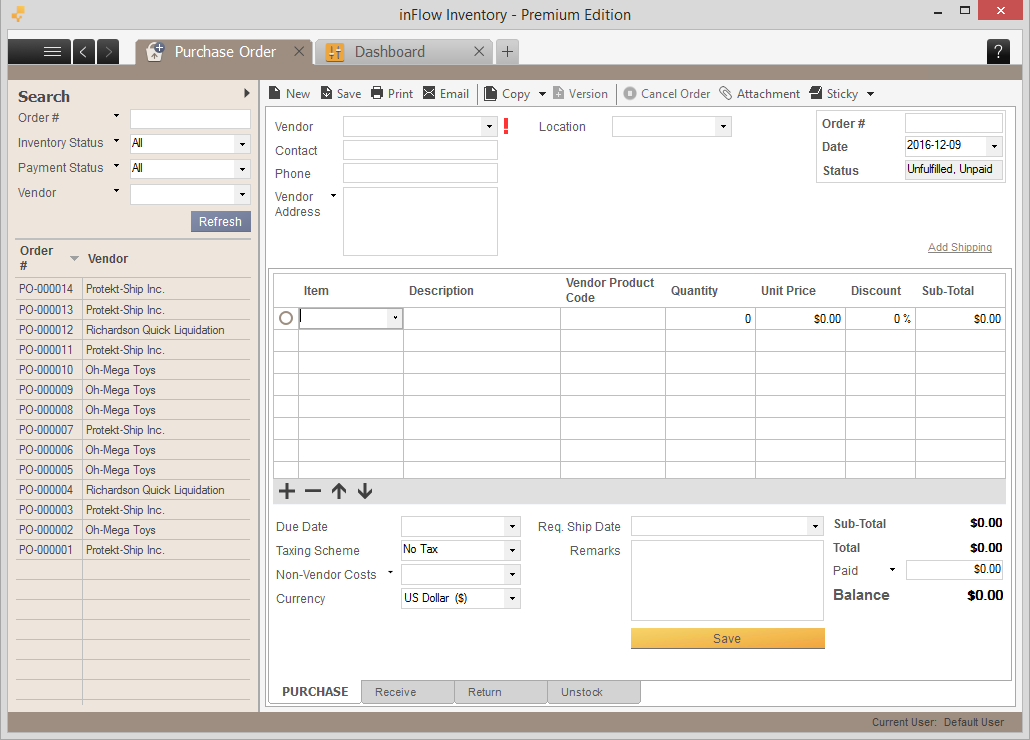
Task: Switch to the Unstock tab
Action: pos(594,692)
